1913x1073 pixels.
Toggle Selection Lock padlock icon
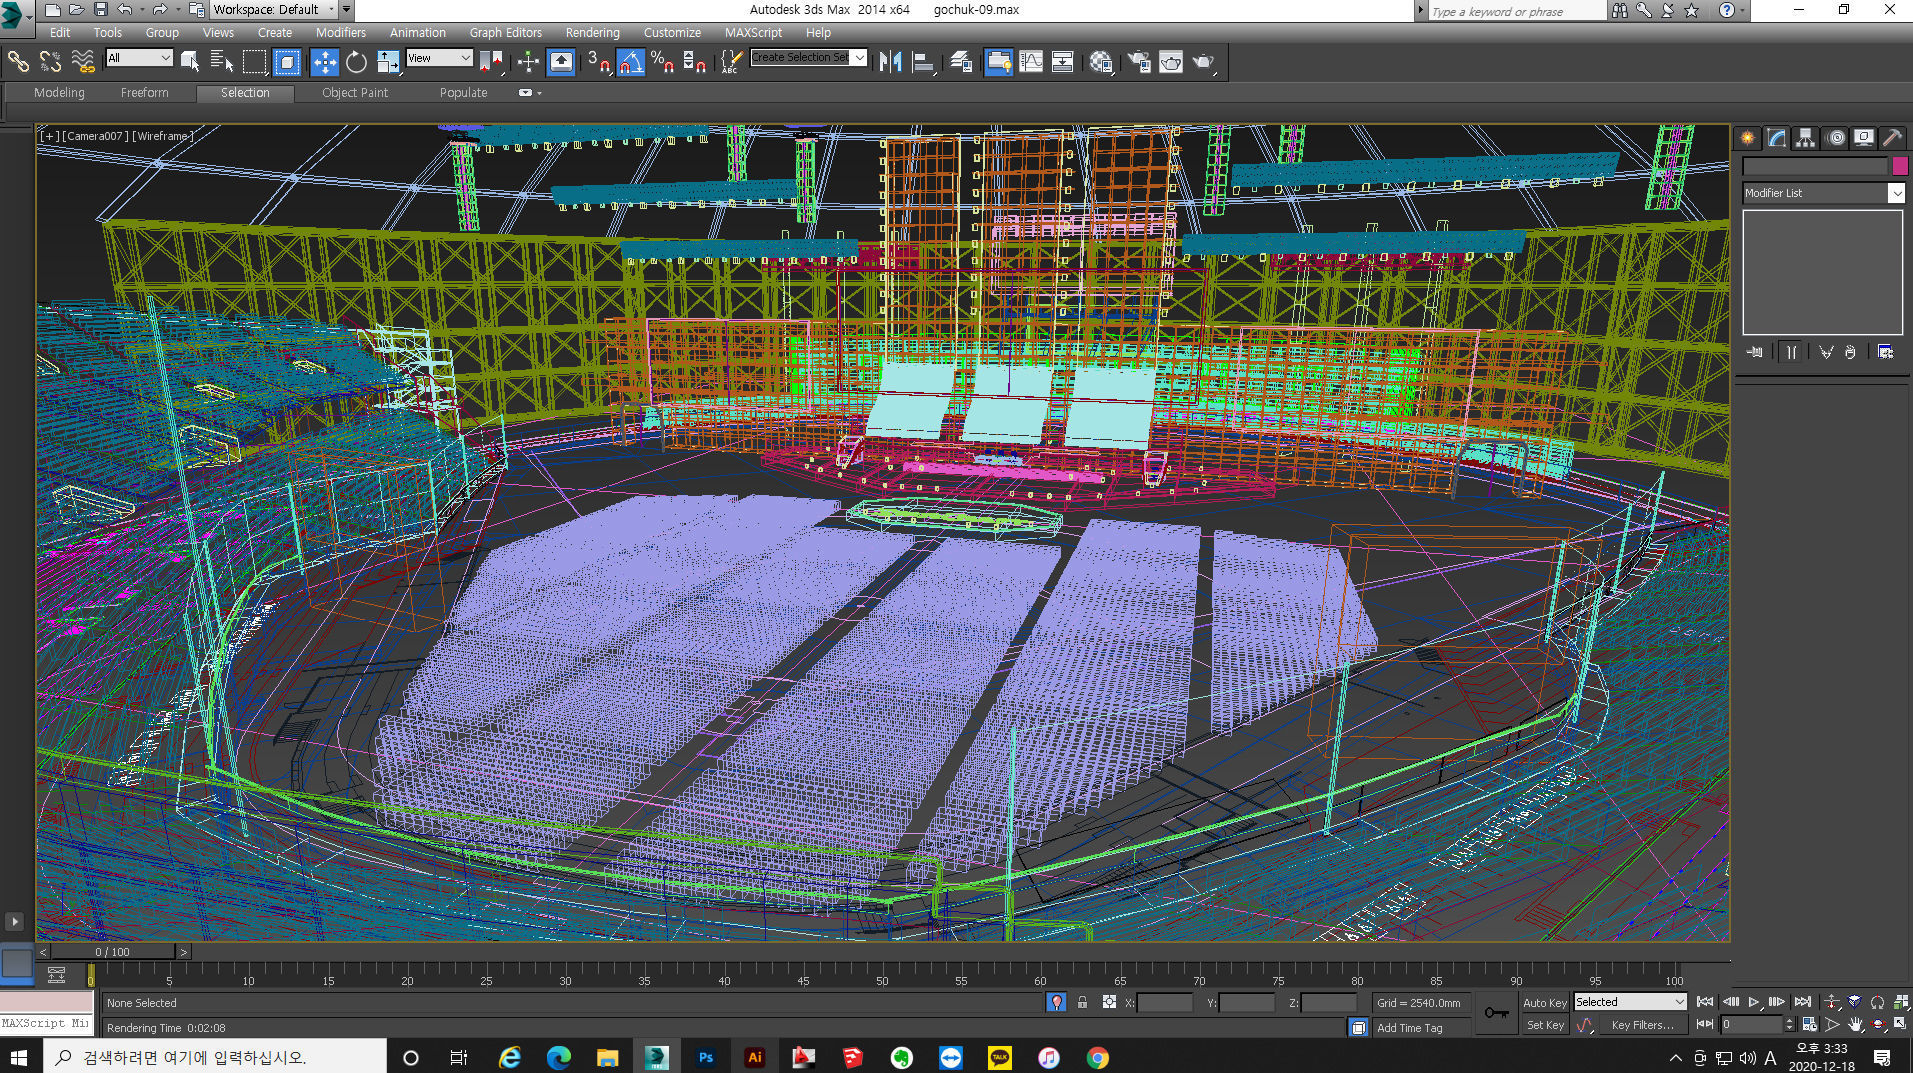[1082, 1002]
